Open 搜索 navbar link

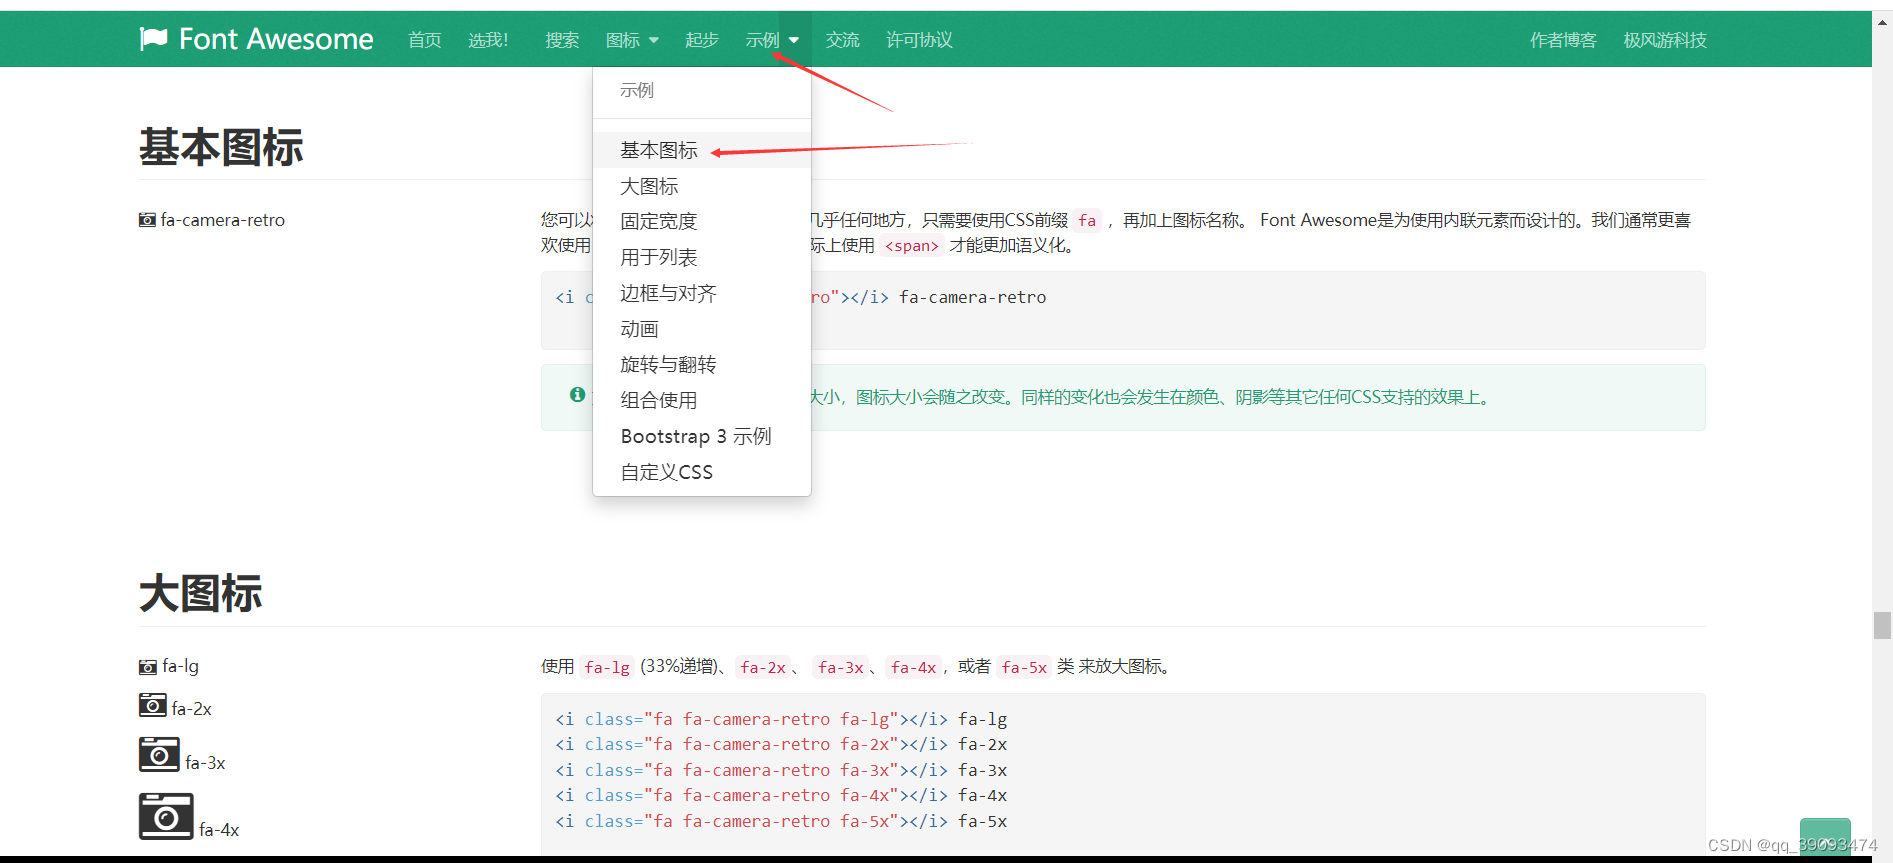point(562,40)
